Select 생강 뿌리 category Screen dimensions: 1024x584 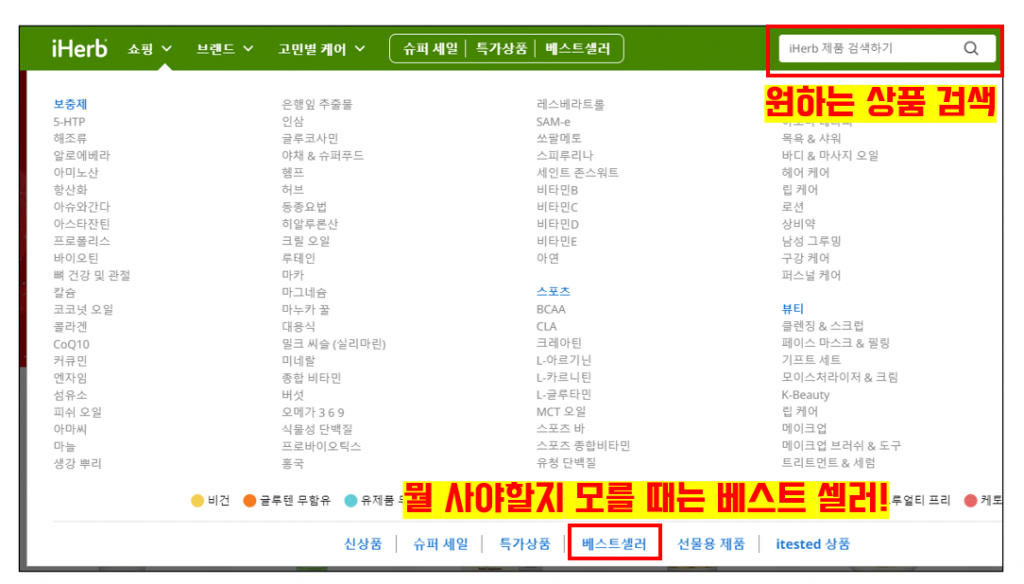(77, 463)
